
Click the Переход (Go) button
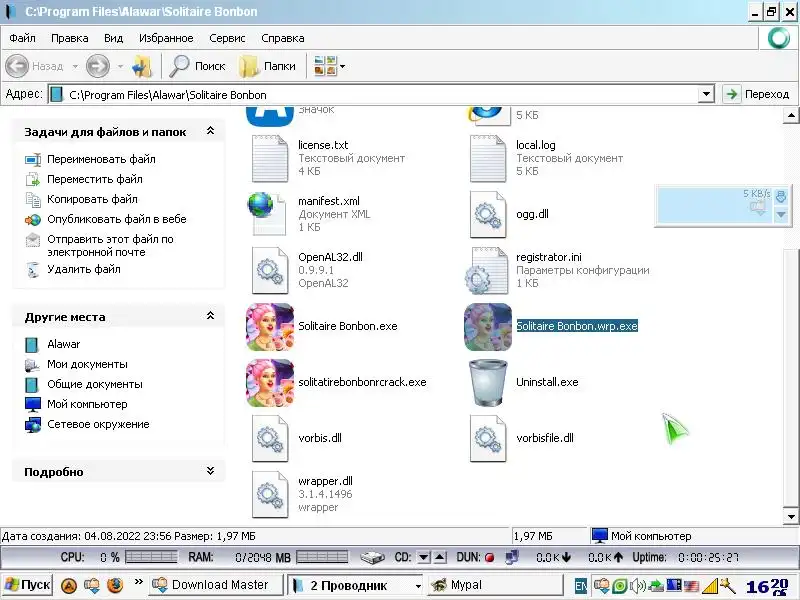point(757,94)
